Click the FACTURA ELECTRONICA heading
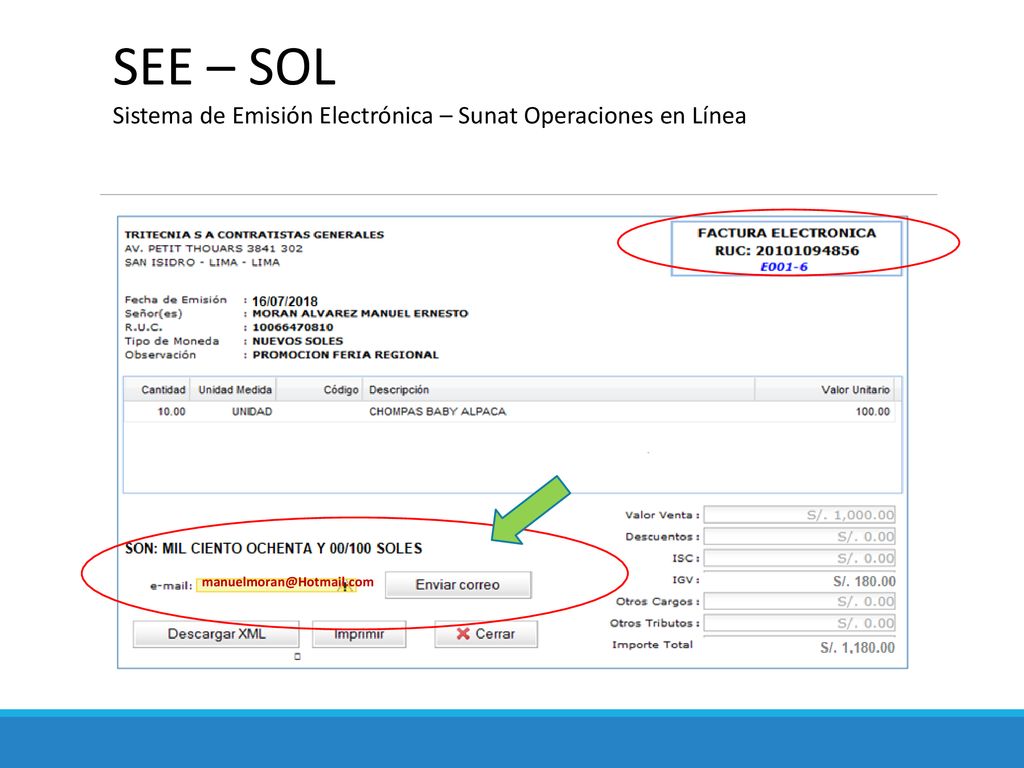Image resolution: width=1024 pixels, height=768 pixels. (787, 233)
